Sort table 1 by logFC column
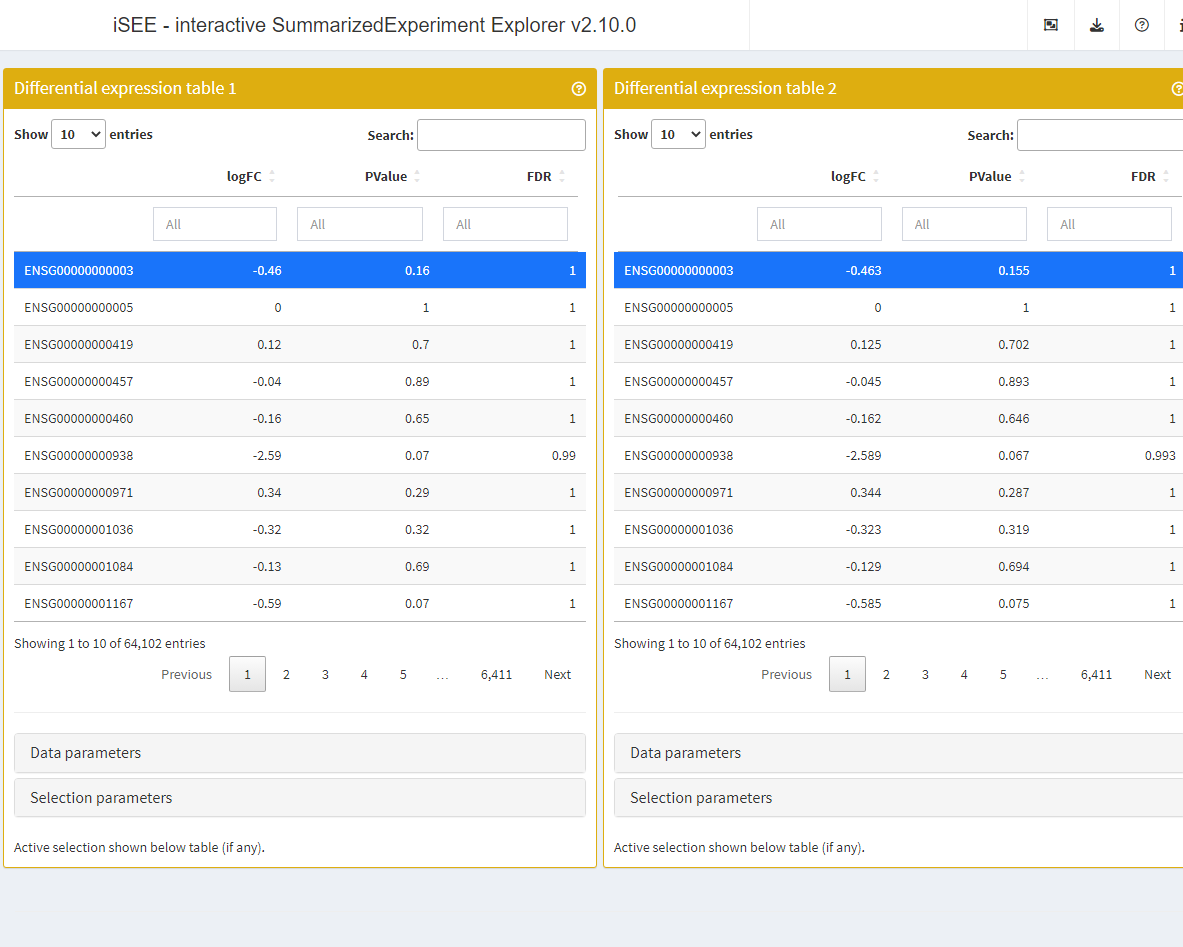 coord(245,176)
